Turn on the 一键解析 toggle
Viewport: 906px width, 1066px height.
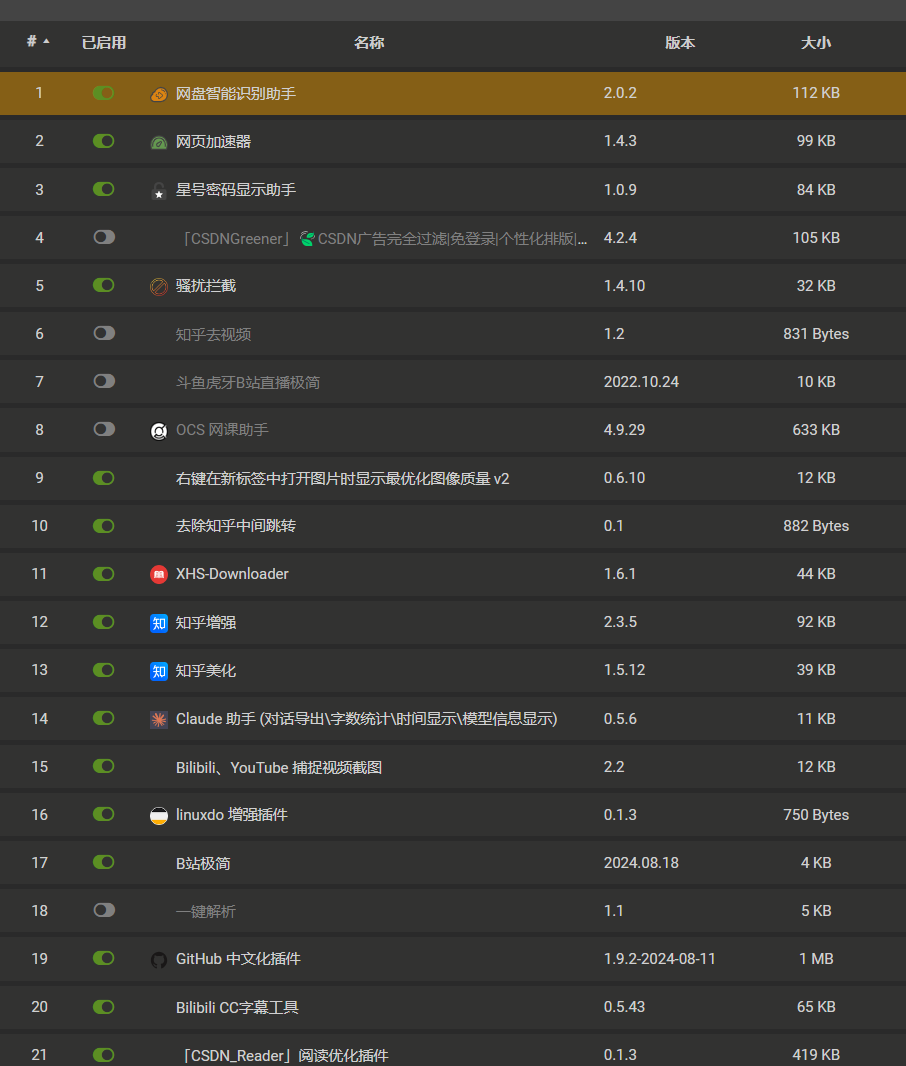tap(104, 910)
